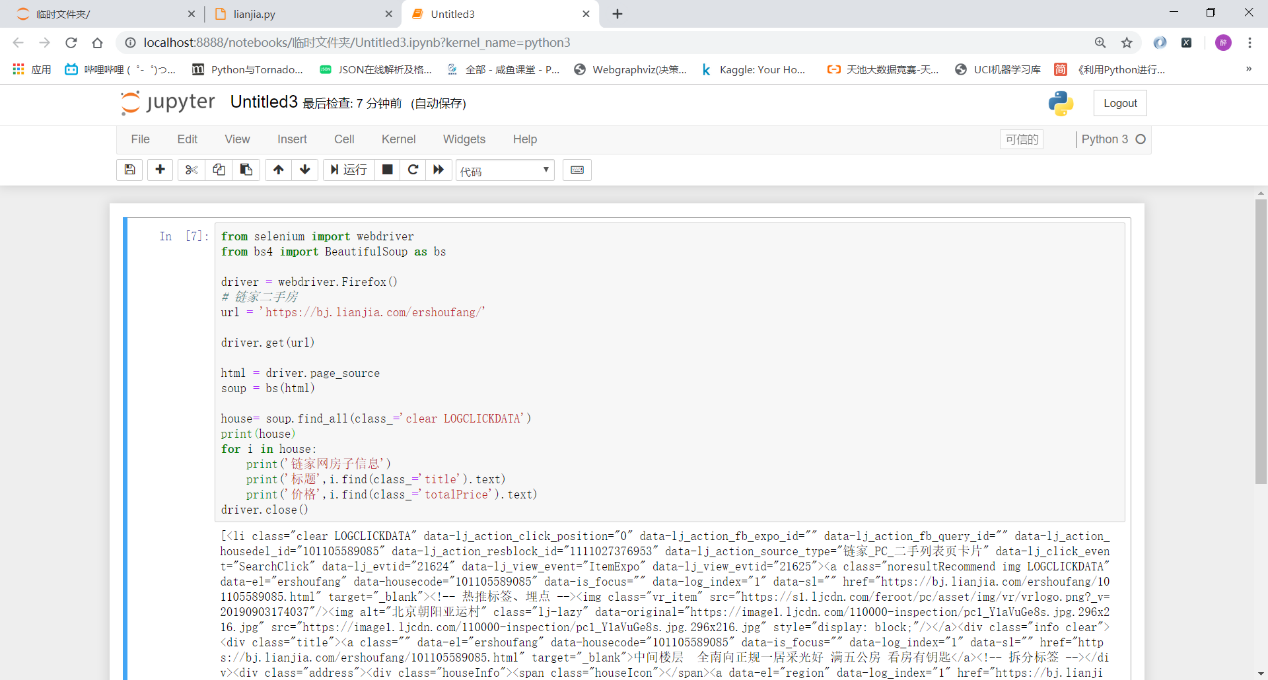The height and width of the screenshot is (680, 1268).
Task: Click the Logout button
Action: click(1120, 103)
